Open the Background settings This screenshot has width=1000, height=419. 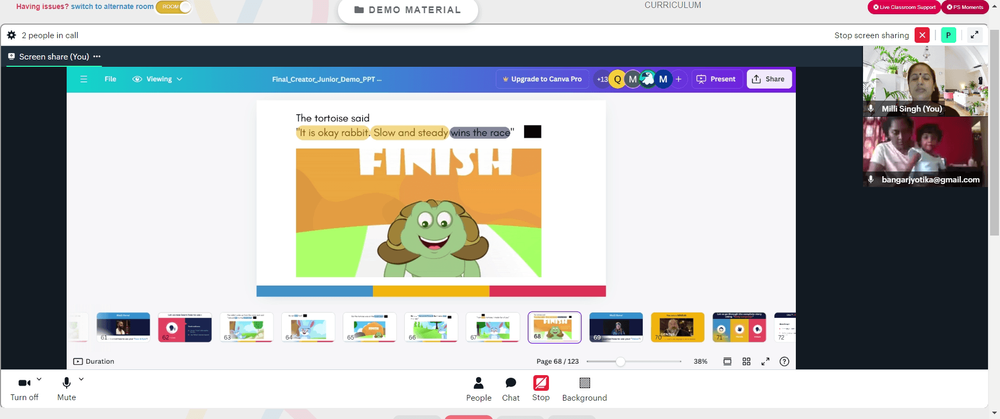[584, 389]
